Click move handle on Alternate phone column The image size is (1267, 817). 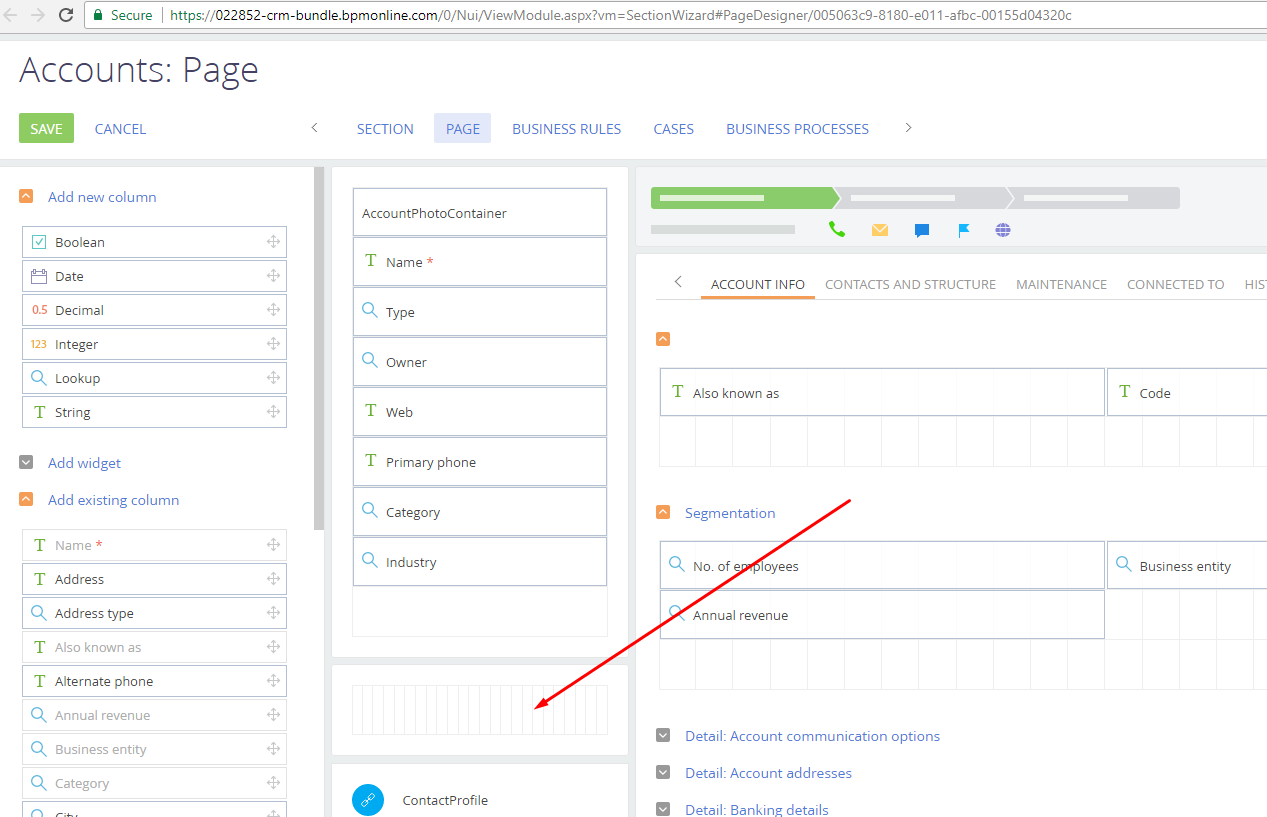[x=273, y=681]
